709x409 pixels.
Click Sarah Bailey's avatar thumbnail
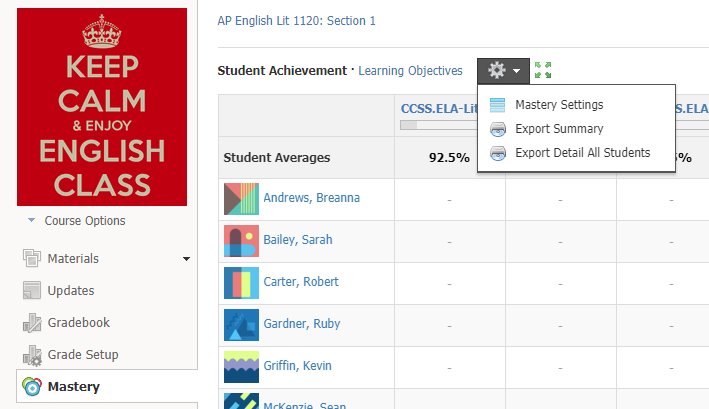[241, 241]
